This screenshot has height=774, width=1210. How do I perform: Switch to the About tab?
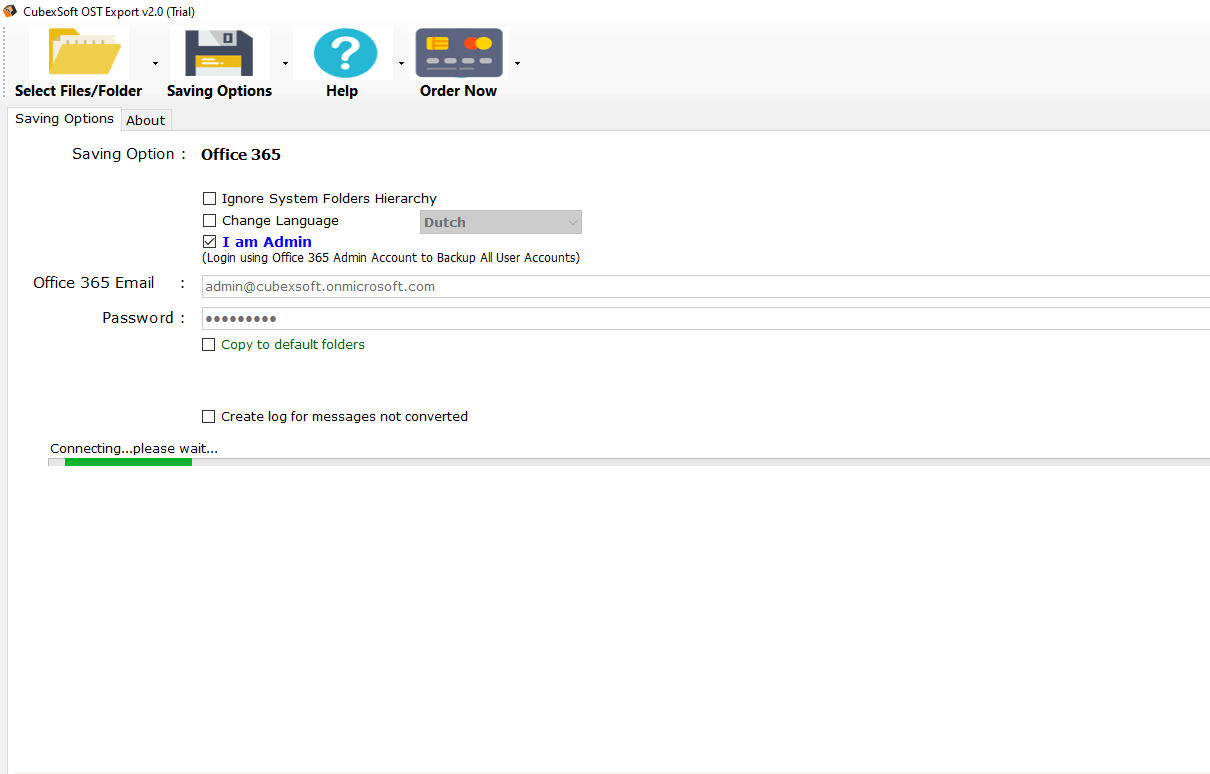tap(146, 120)
